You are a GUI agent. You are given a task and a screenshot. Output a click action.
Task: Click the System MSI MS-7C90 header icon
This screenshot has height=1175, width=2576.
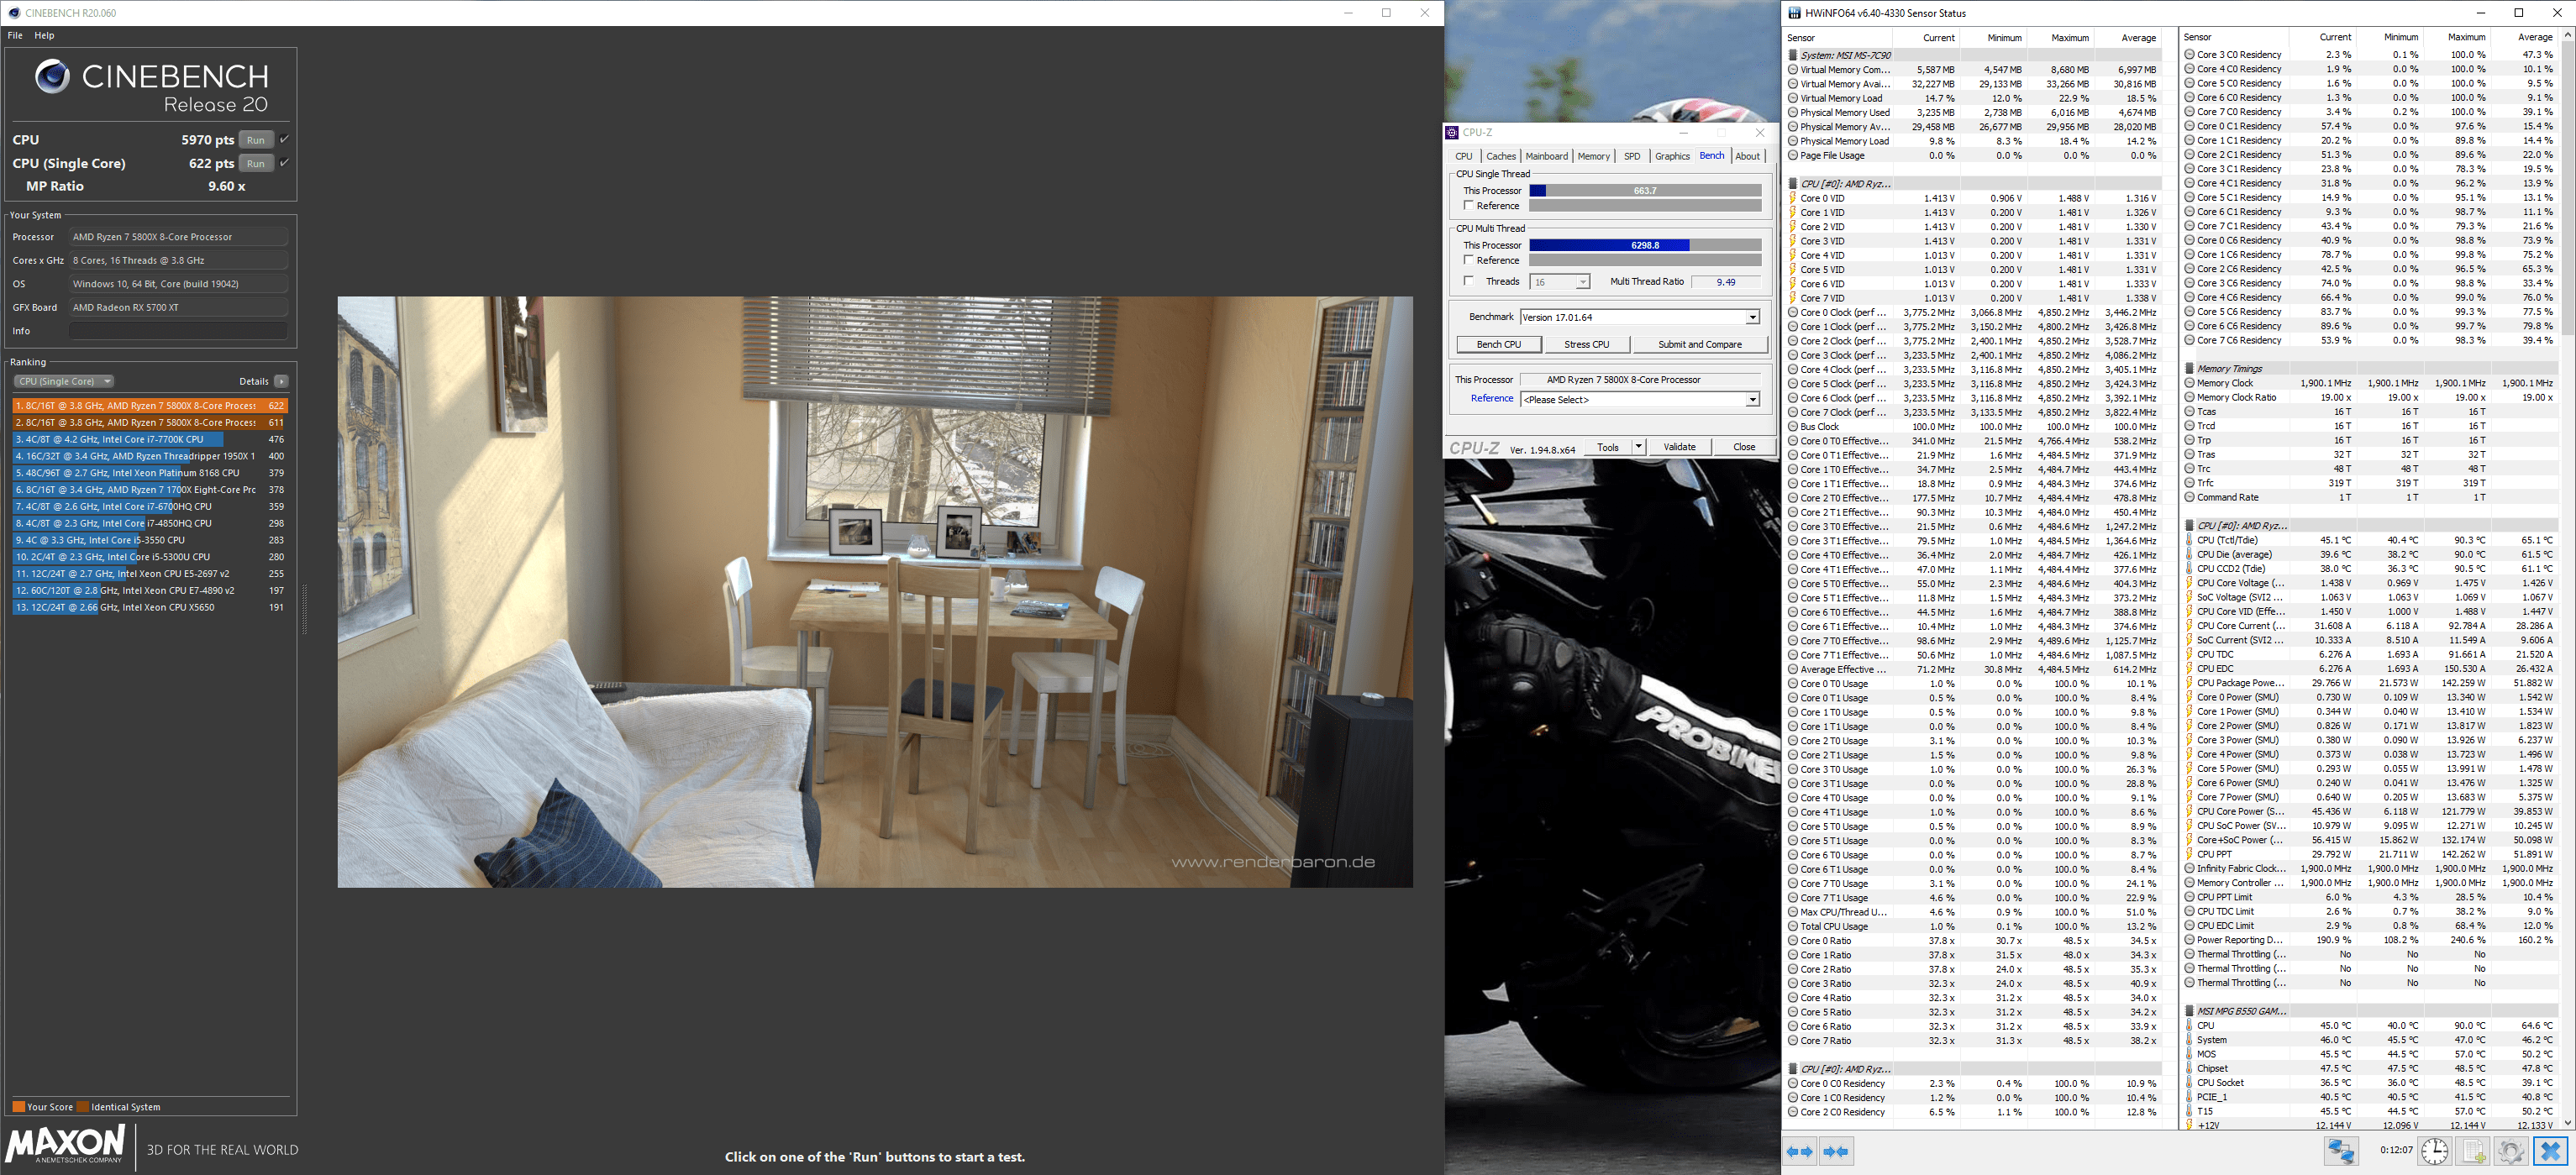click(1793, 56)
